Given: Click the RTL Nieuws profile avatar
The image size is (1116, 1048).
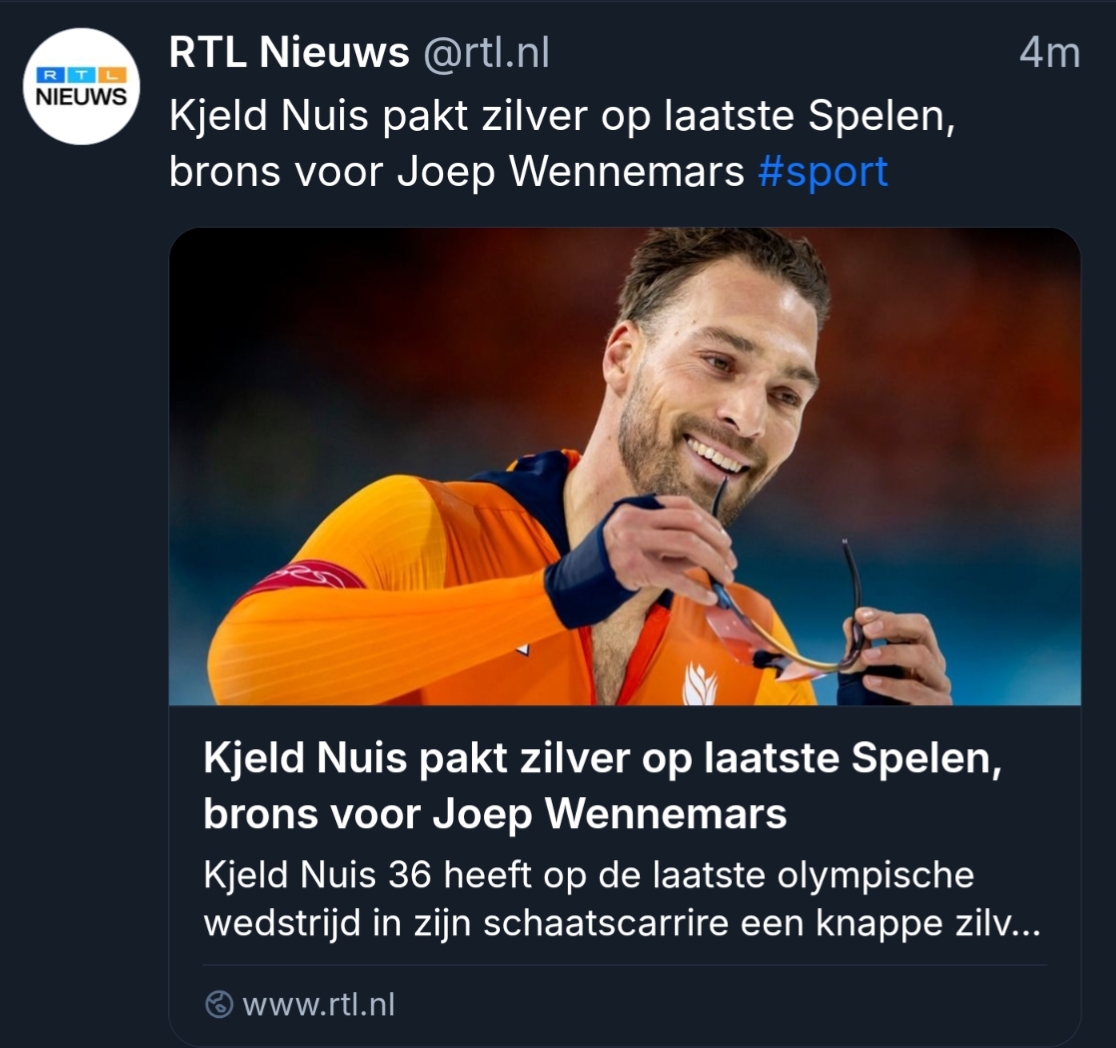Looking at the screenshot, I should [x=82, y=87].
